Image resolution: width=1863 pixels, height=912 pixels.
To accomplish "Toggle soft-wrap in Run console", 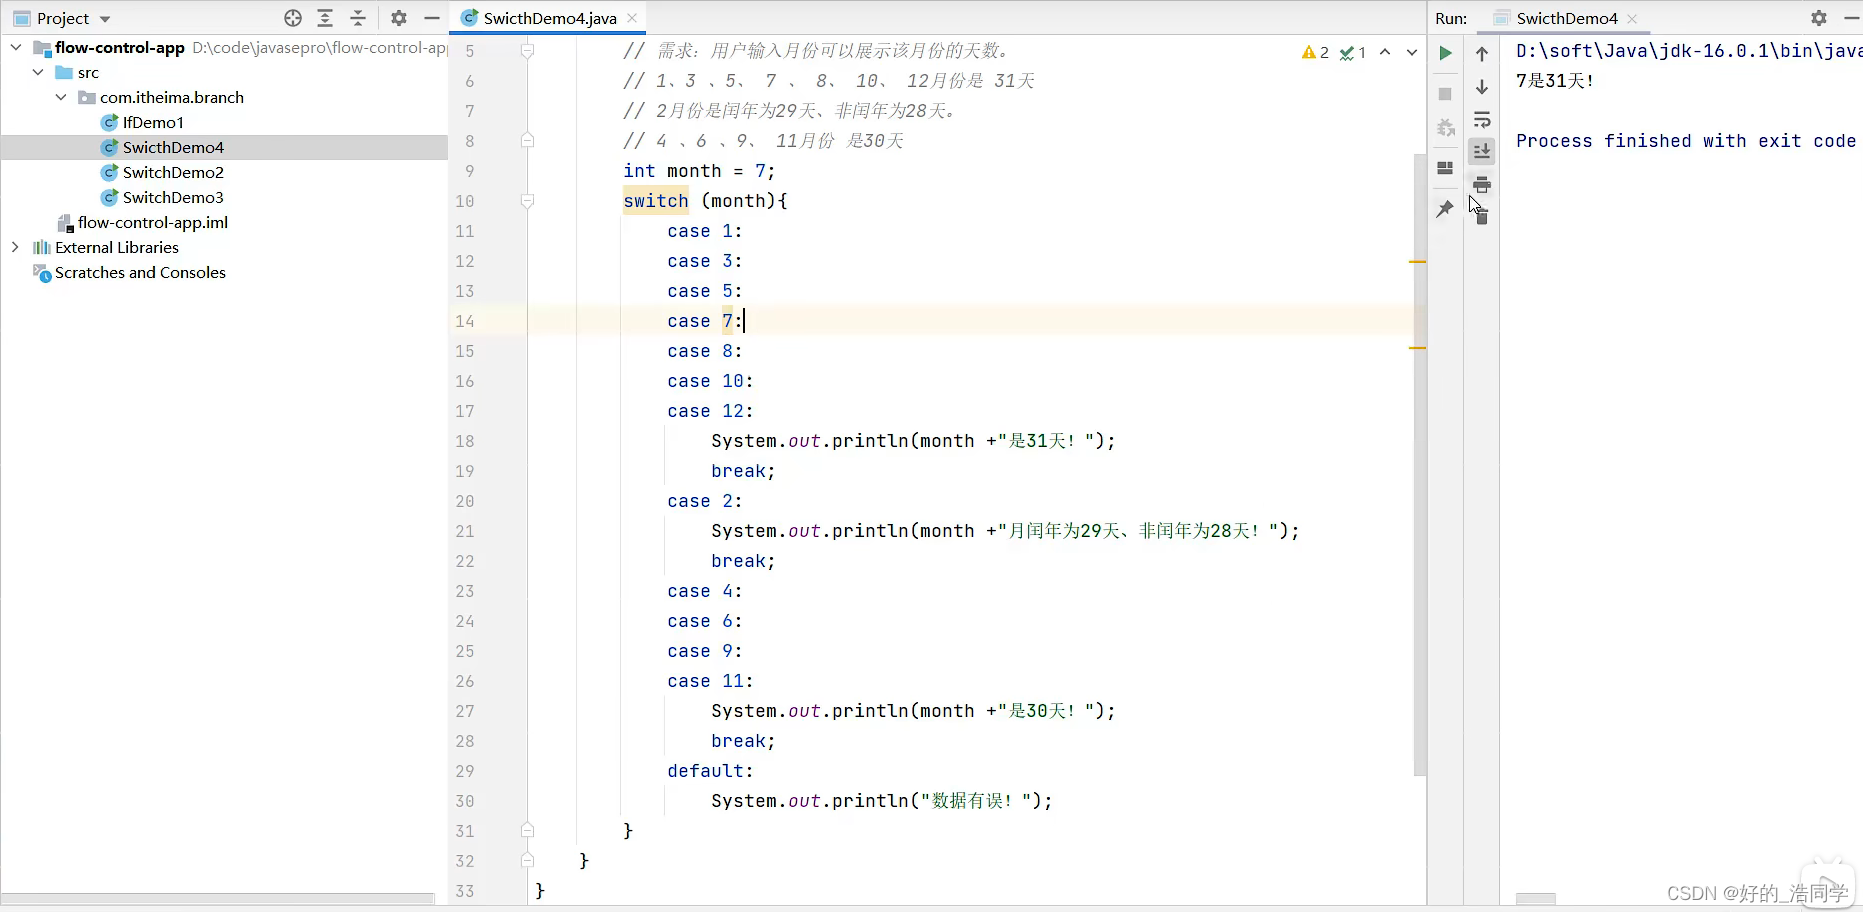I will coord(1482,120).
